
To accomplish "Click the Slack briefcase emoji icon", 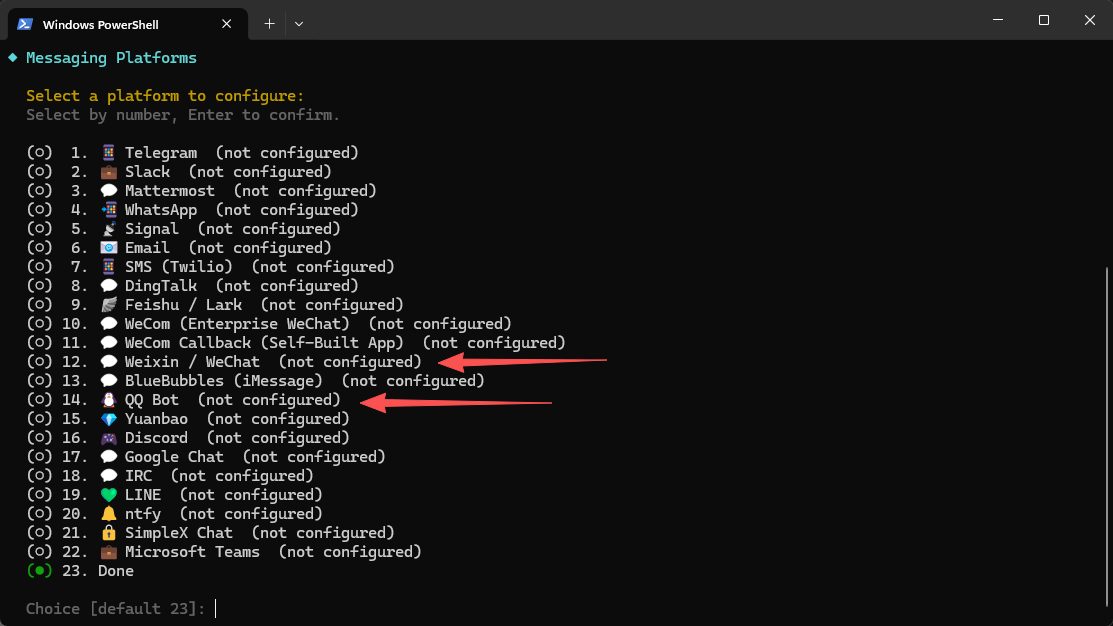I will coord(109,172).
